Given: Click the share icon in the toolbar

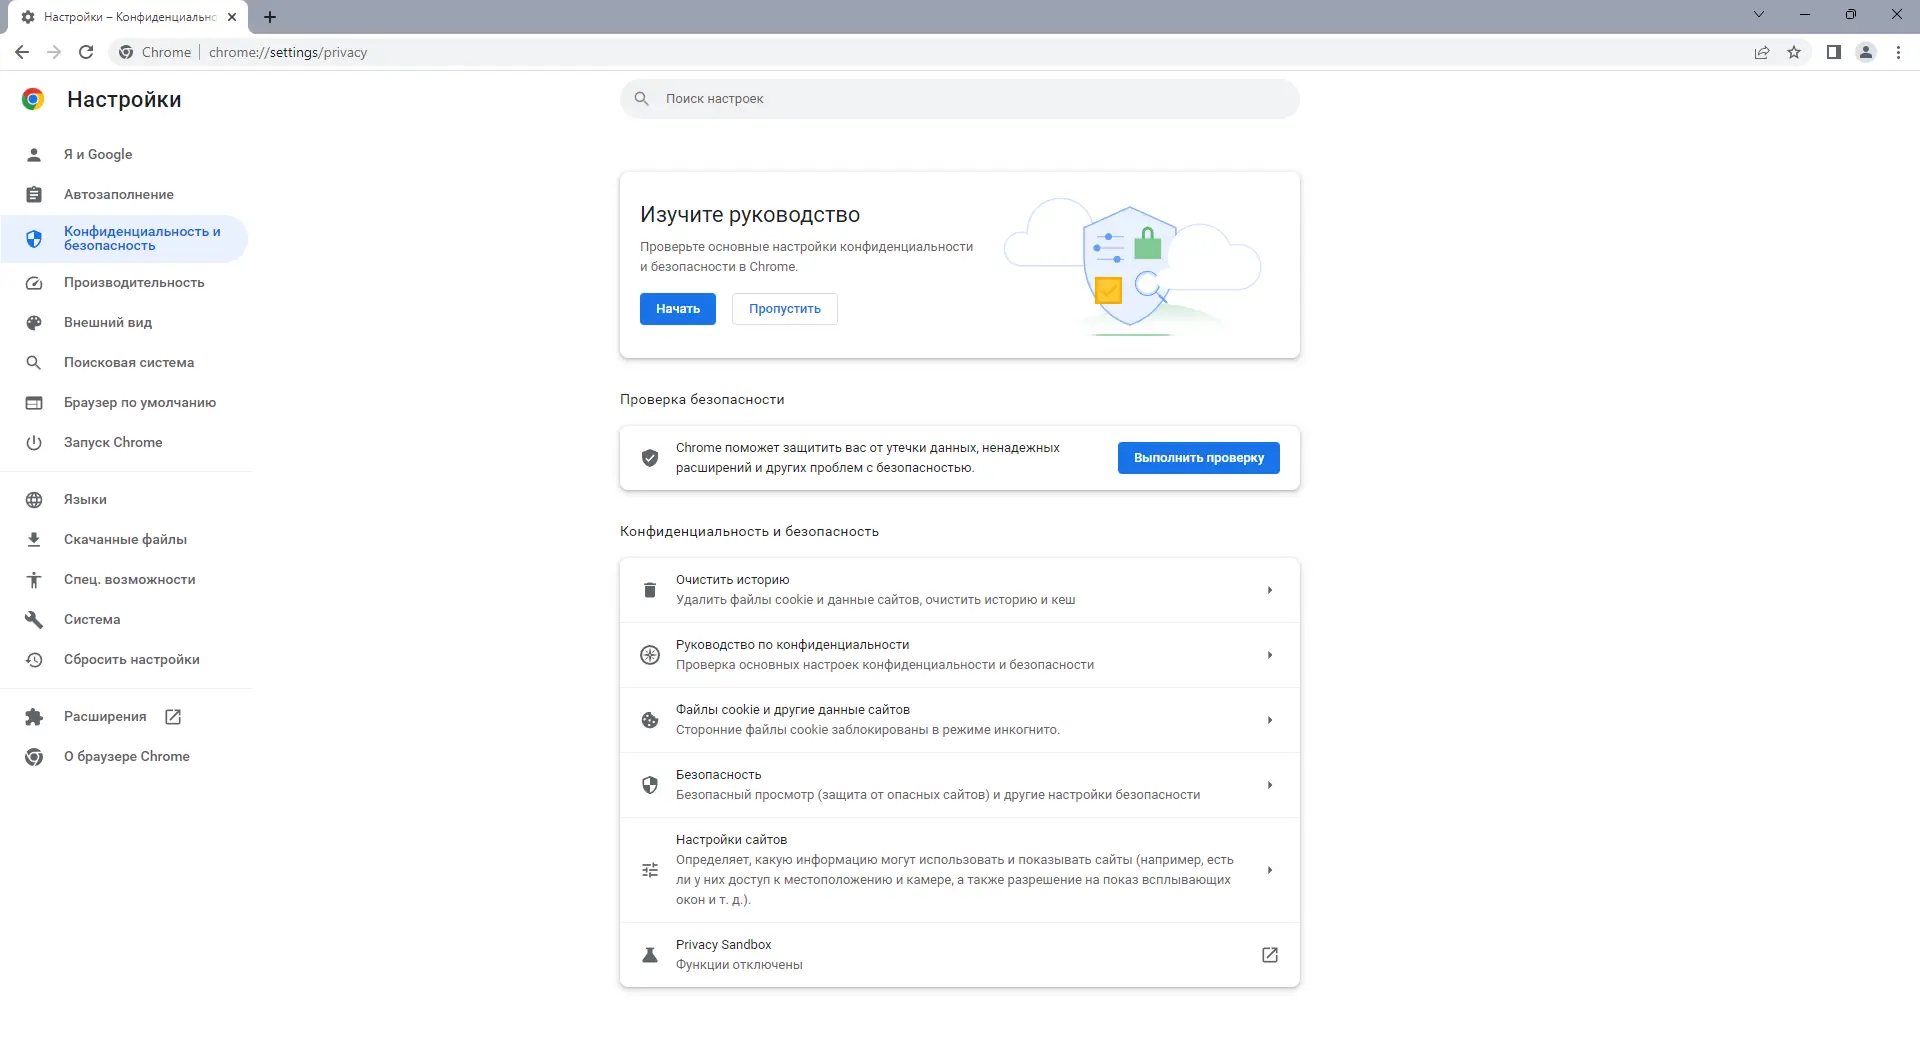Looking at the screenshot, I should point(1762,52).
